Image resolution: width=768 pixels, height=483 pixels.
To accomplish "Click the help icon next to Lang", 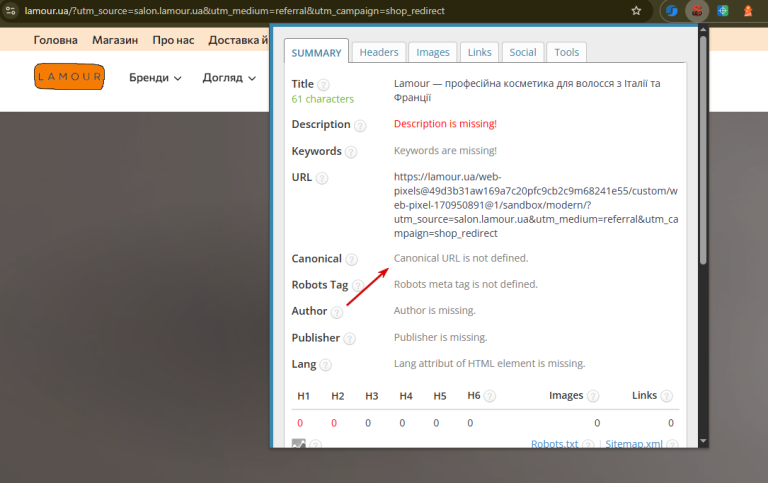I will click(325, 365).
